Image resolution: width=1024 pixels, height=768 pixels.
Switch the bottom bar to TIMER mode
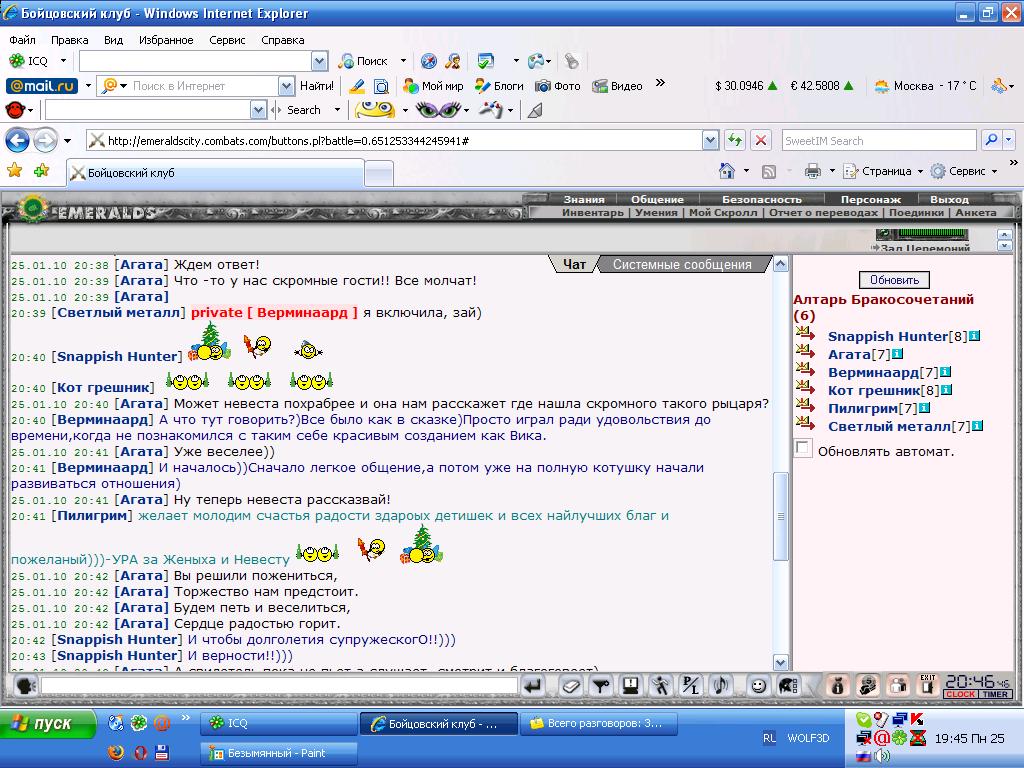[x=995, y=694]
